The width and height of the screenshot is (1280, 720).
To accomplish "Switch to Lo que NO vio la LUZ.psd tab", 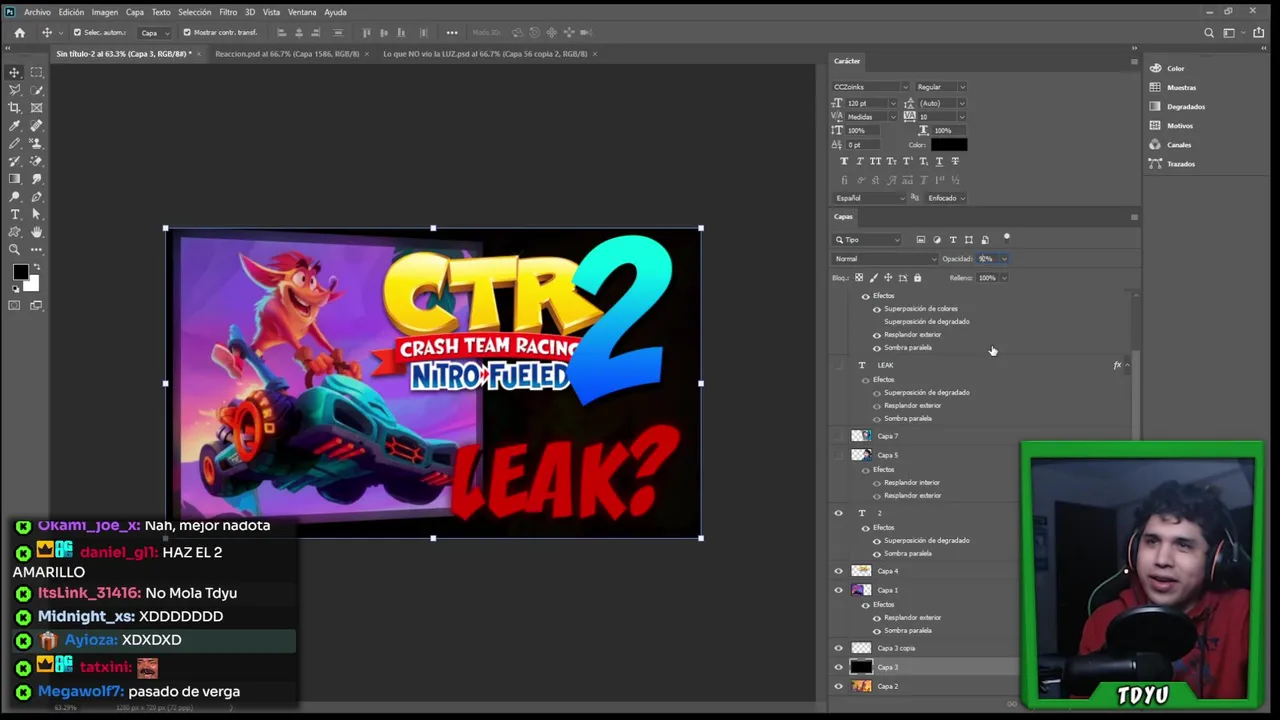I will [485, 54].
